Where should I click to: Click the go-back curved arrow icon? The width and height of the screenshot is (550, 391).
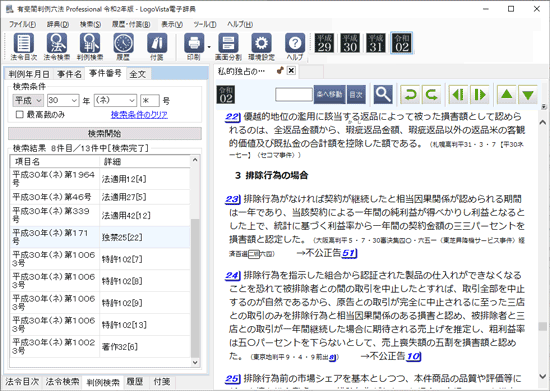(x=410, y=94)
